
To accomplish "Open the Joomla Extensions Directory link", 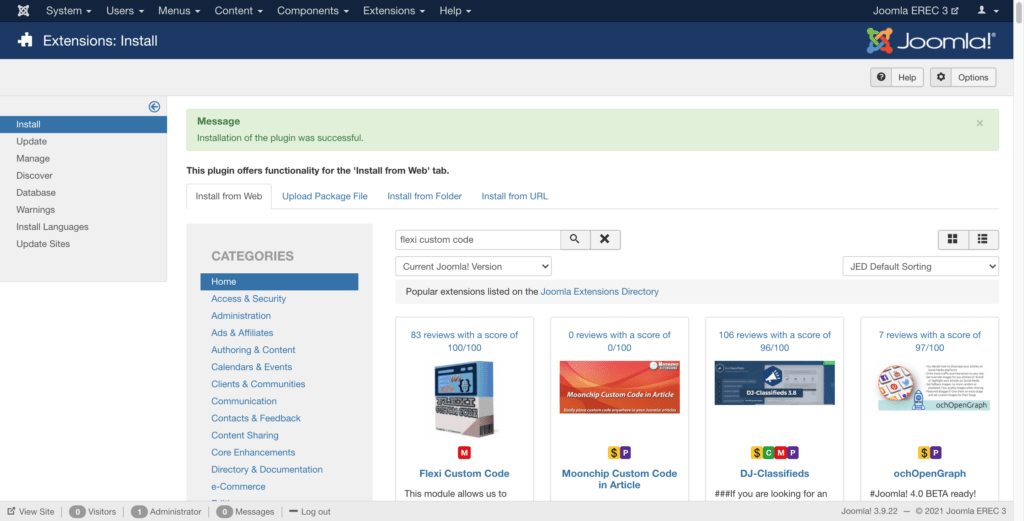I will pos(599,292).
